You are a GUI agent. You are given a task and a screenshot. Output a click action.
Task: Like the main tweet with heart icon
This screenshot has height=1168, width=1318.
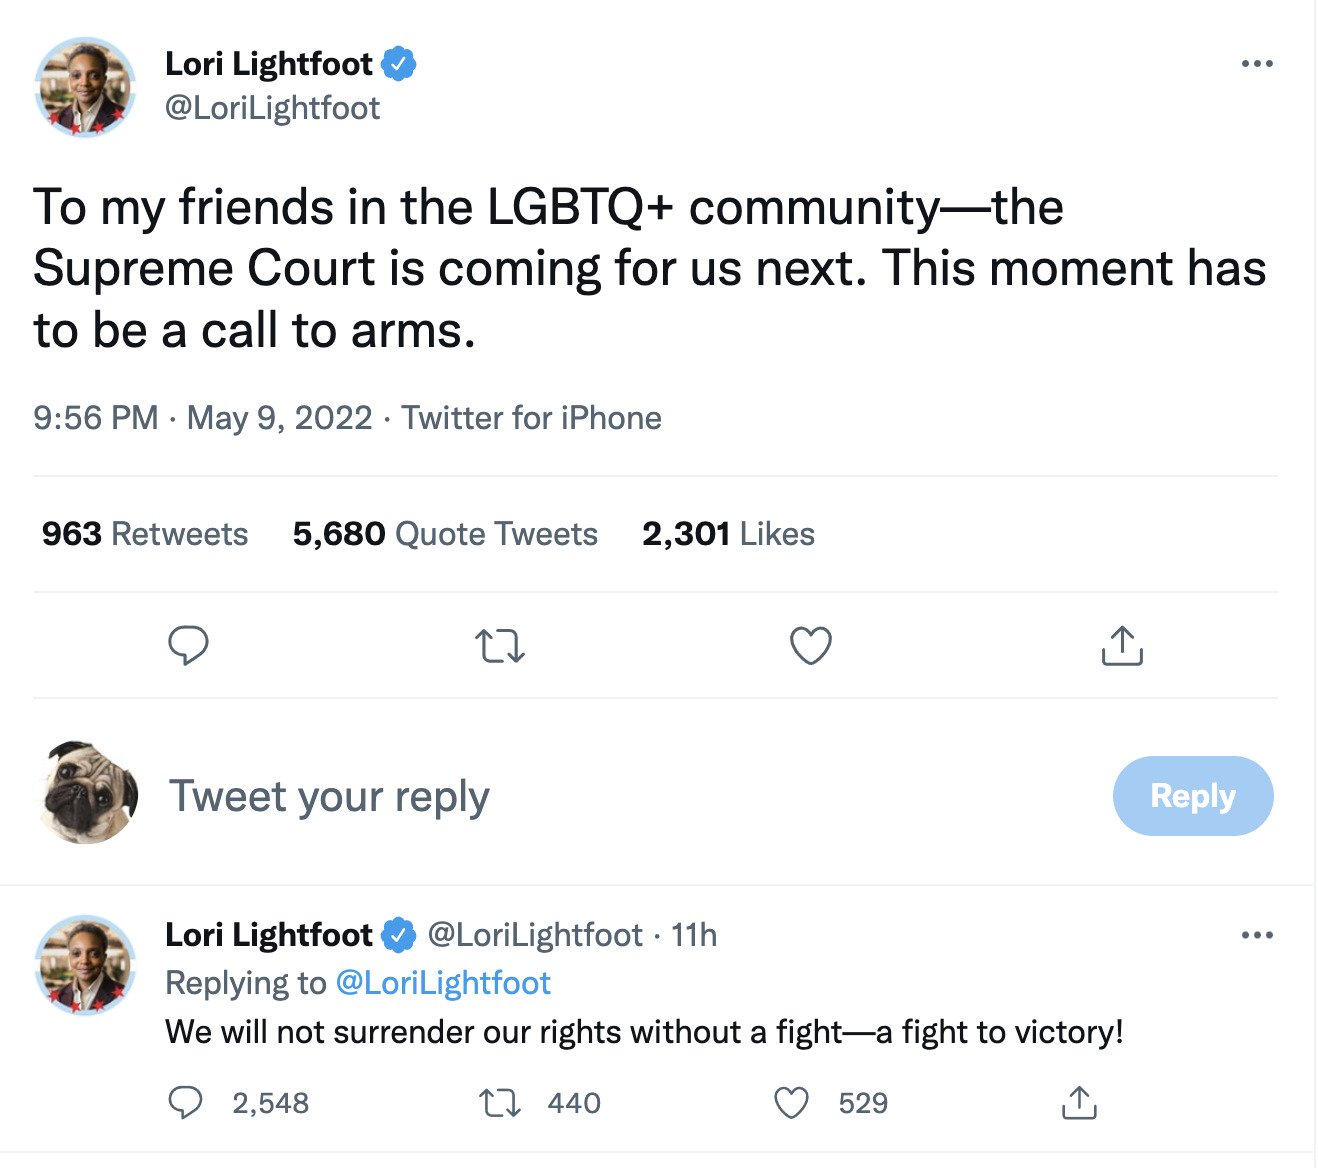[810, 646]
